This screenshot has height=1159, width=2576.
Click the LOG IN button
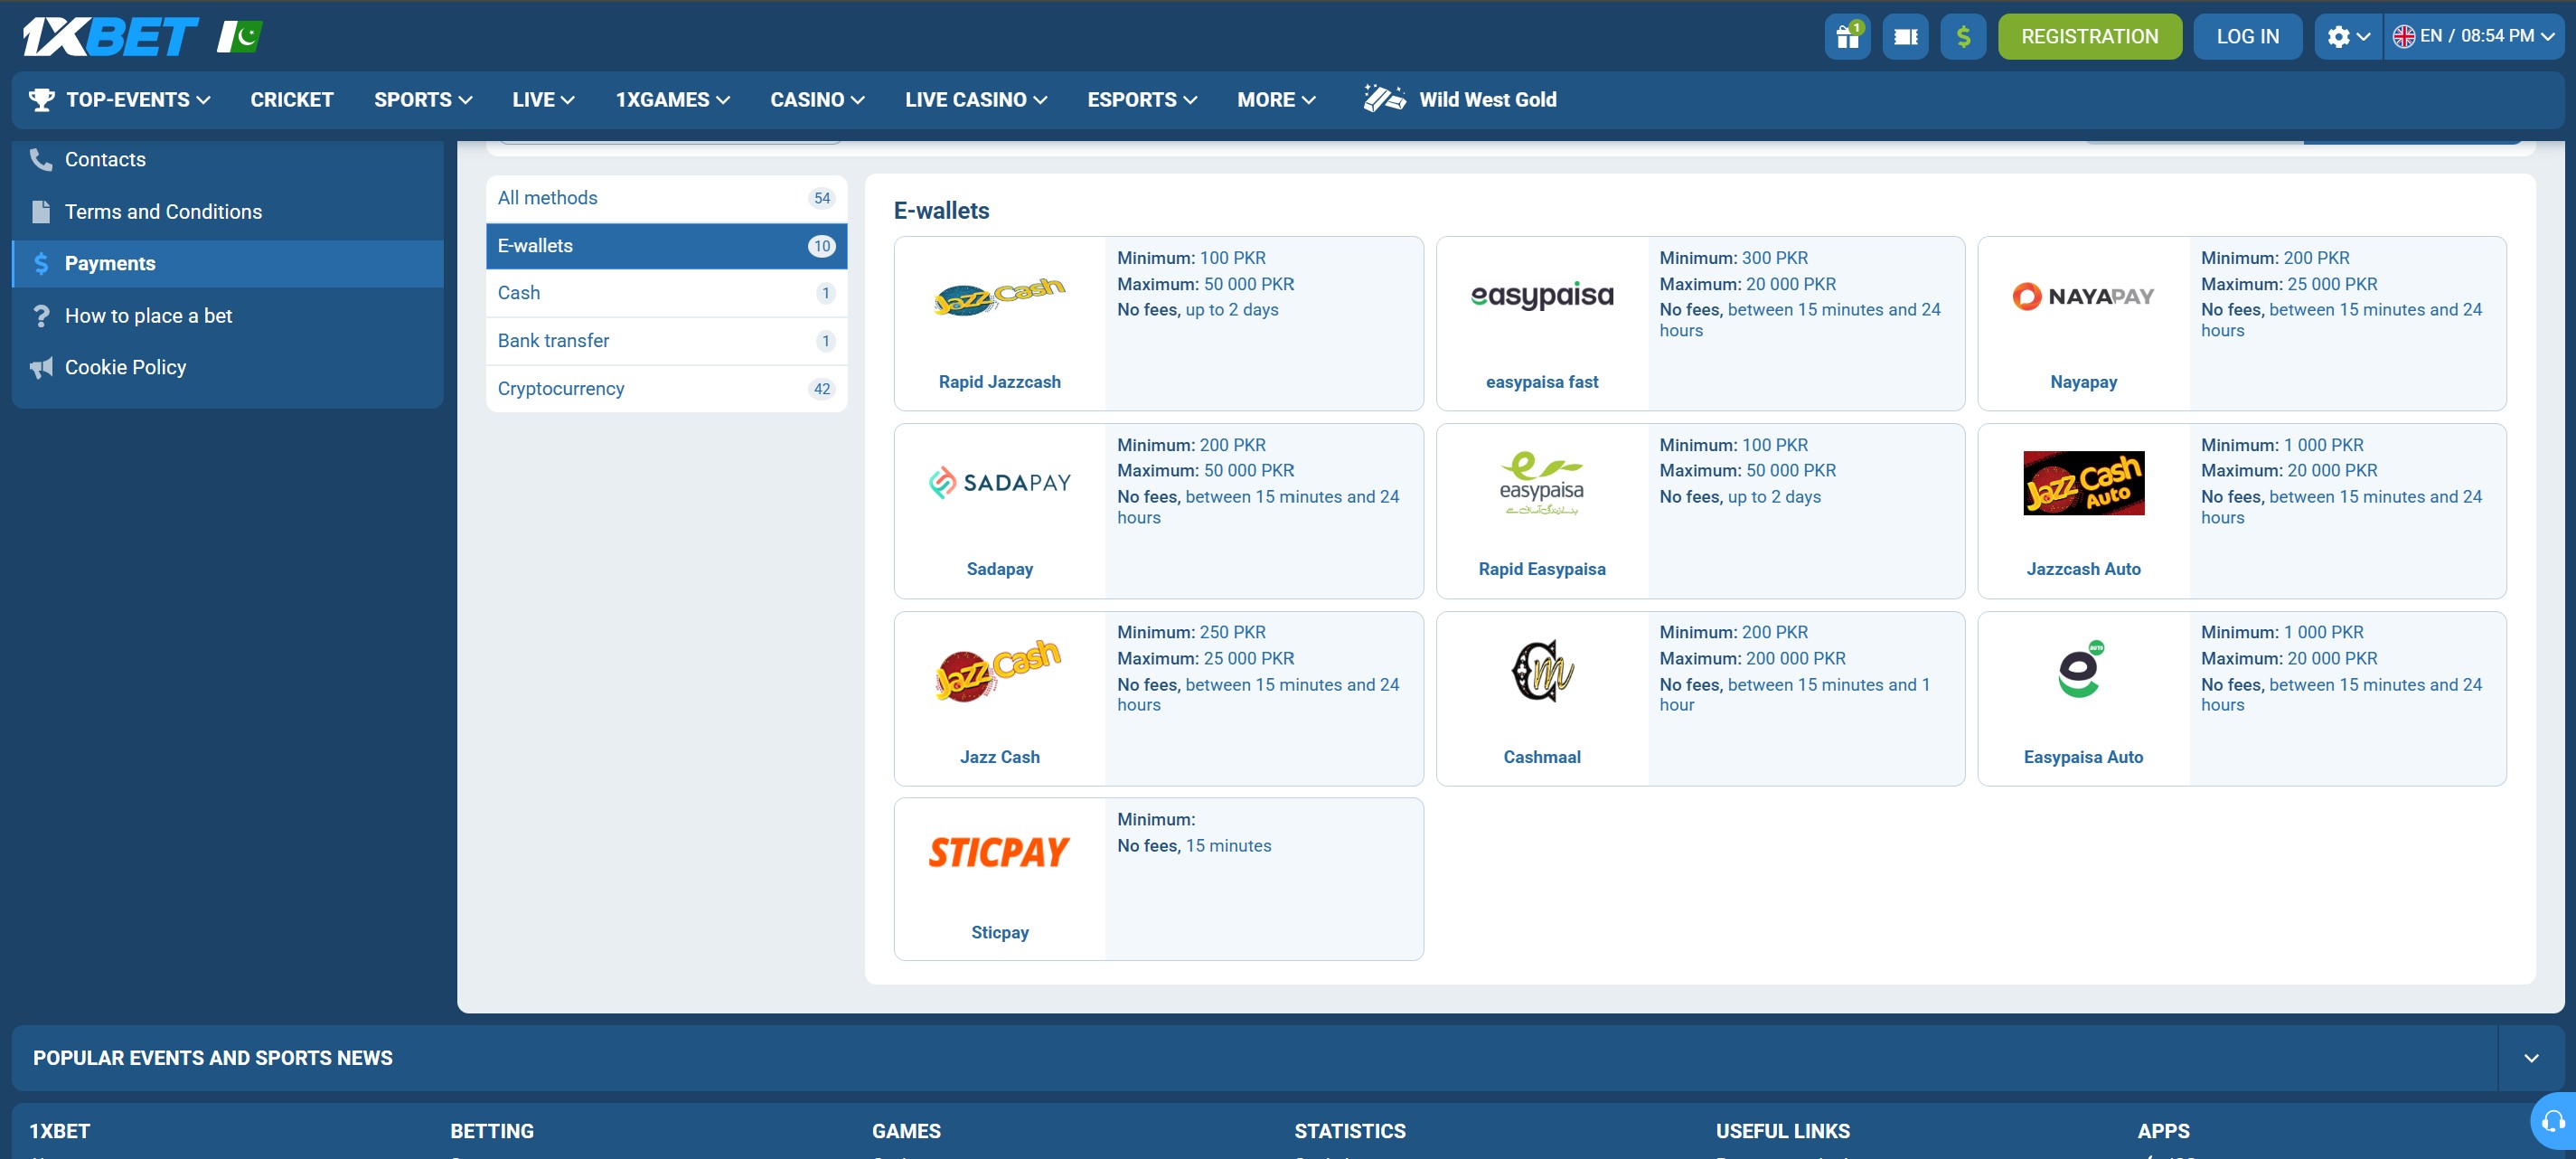point(2247,37)
